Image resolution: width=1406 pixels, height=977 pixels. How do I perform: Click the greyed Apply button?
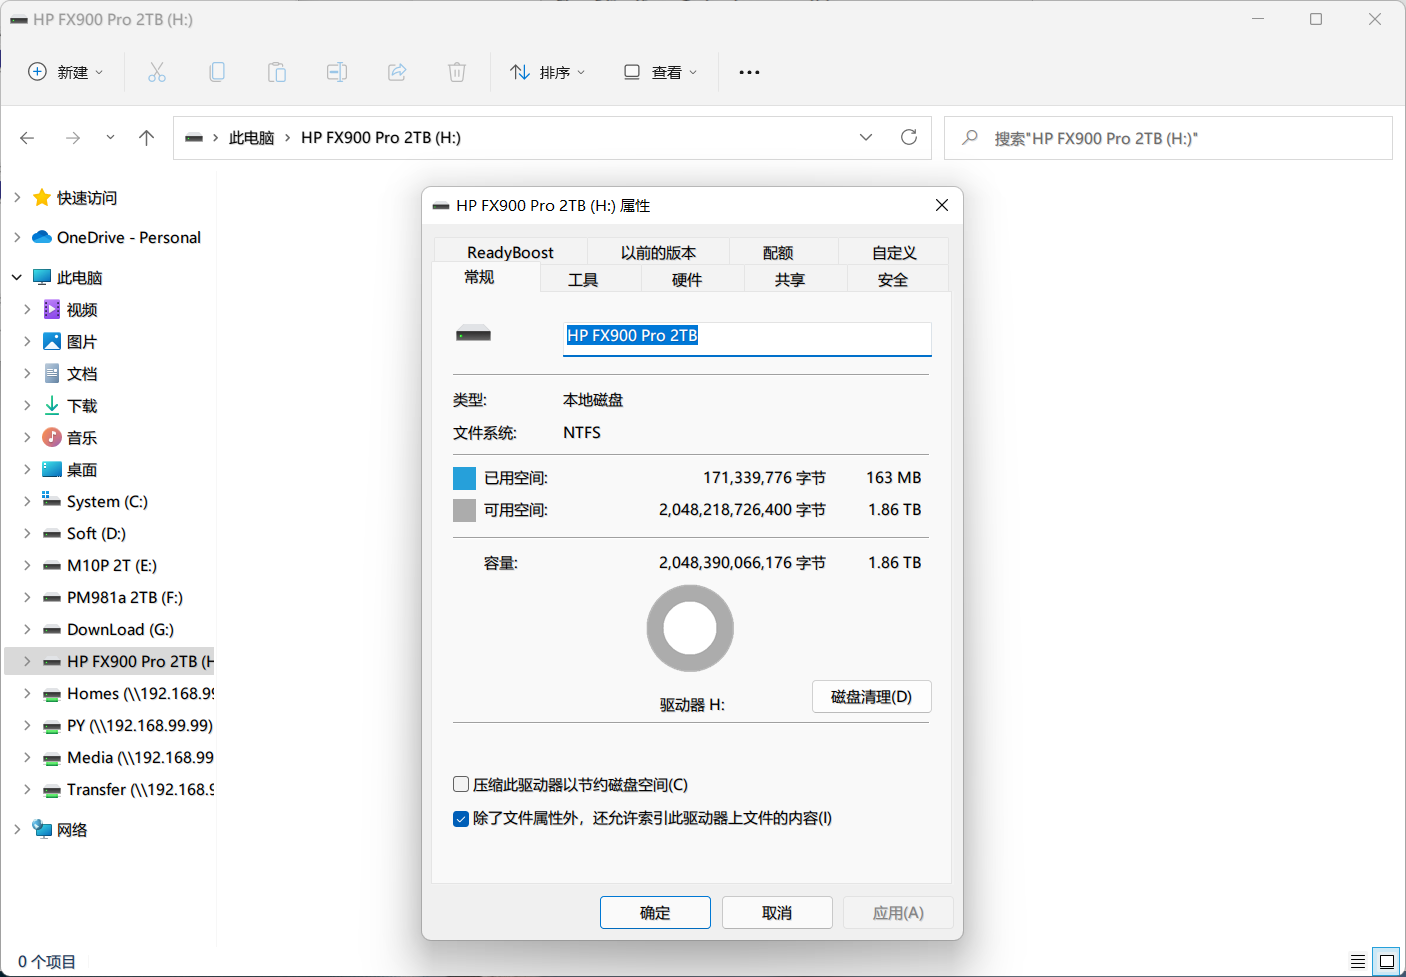point(898,913)
